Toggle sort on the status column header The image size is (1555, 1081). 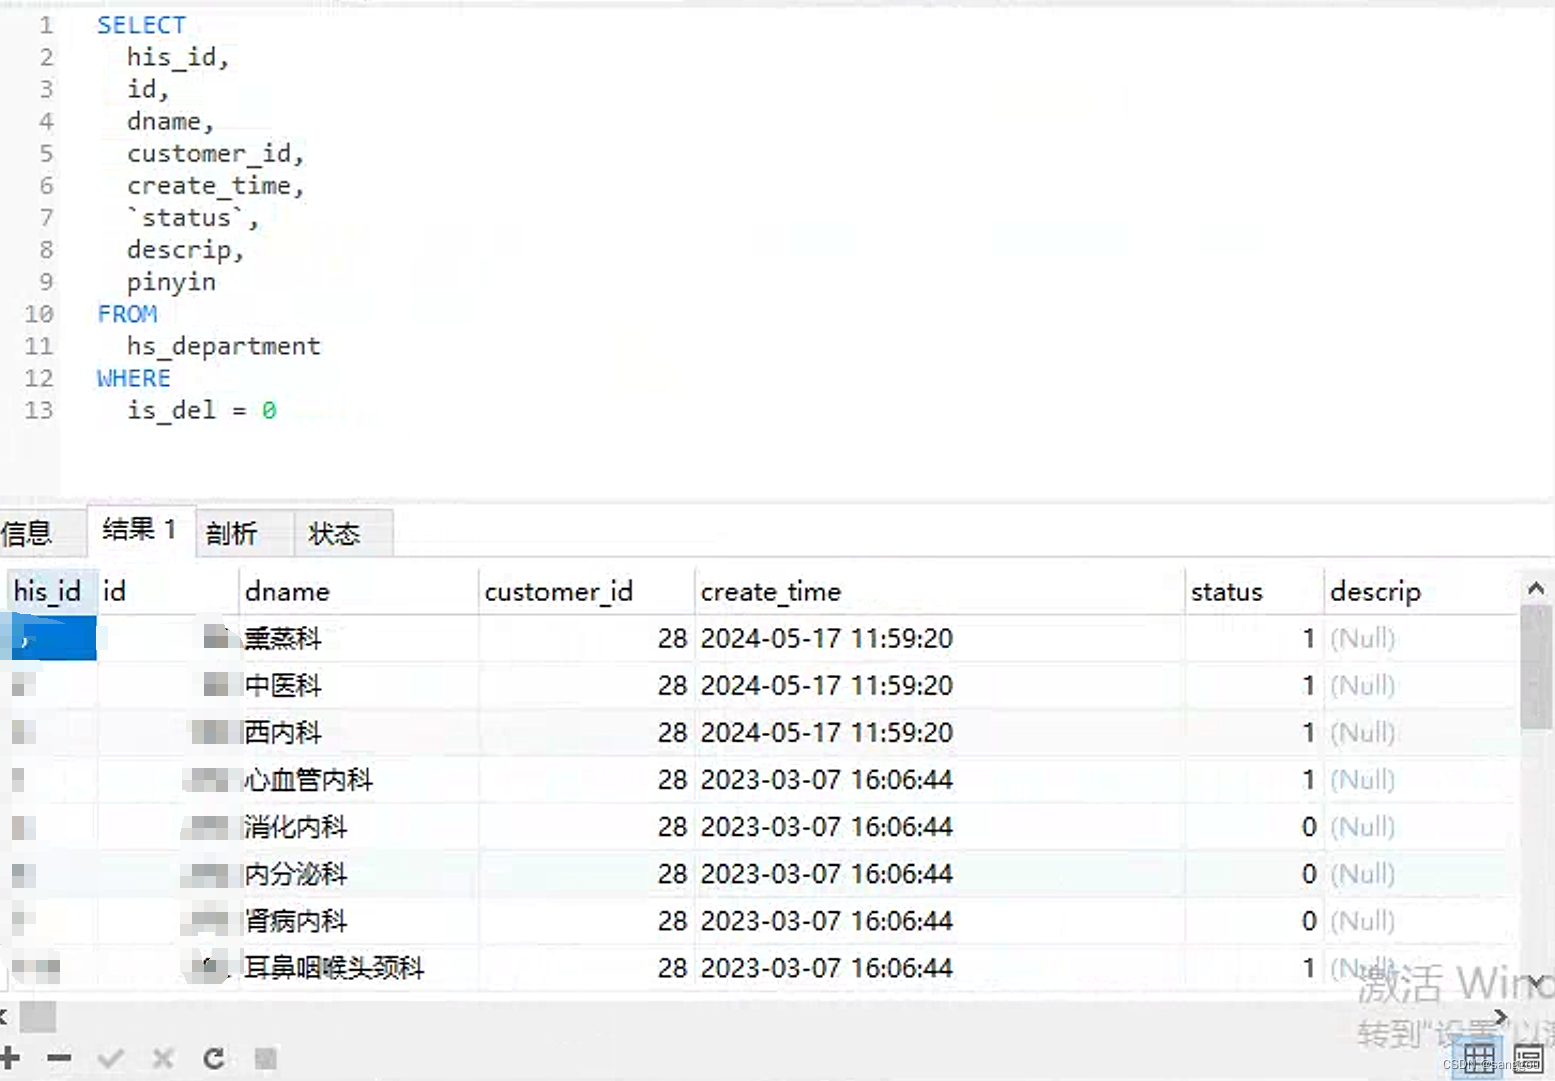pos(1226,591)
